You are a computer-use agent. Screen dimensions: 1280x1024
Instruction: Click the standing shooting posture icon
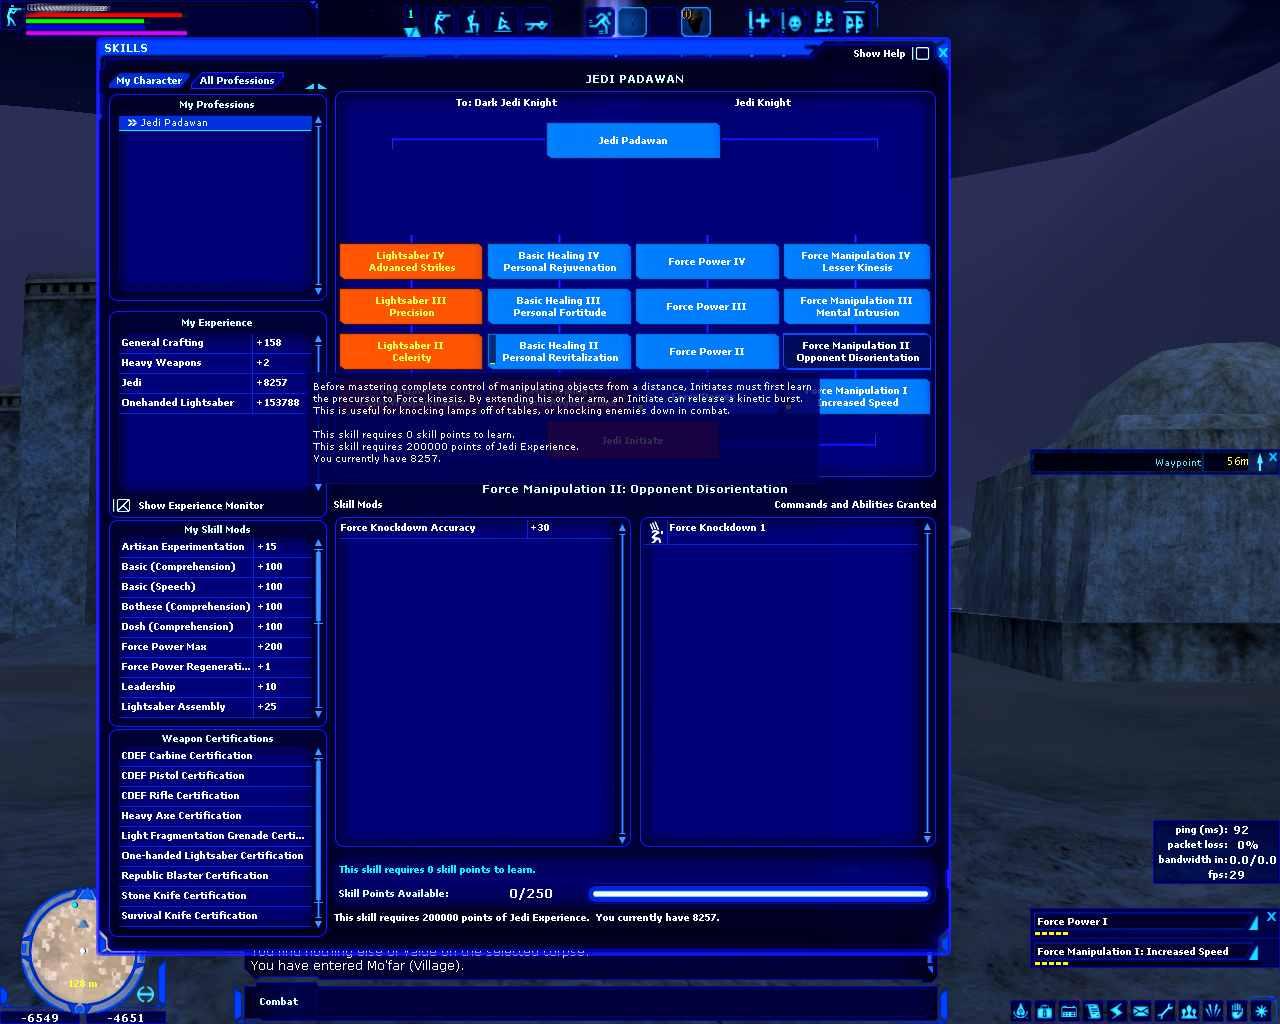click(441, 22)
